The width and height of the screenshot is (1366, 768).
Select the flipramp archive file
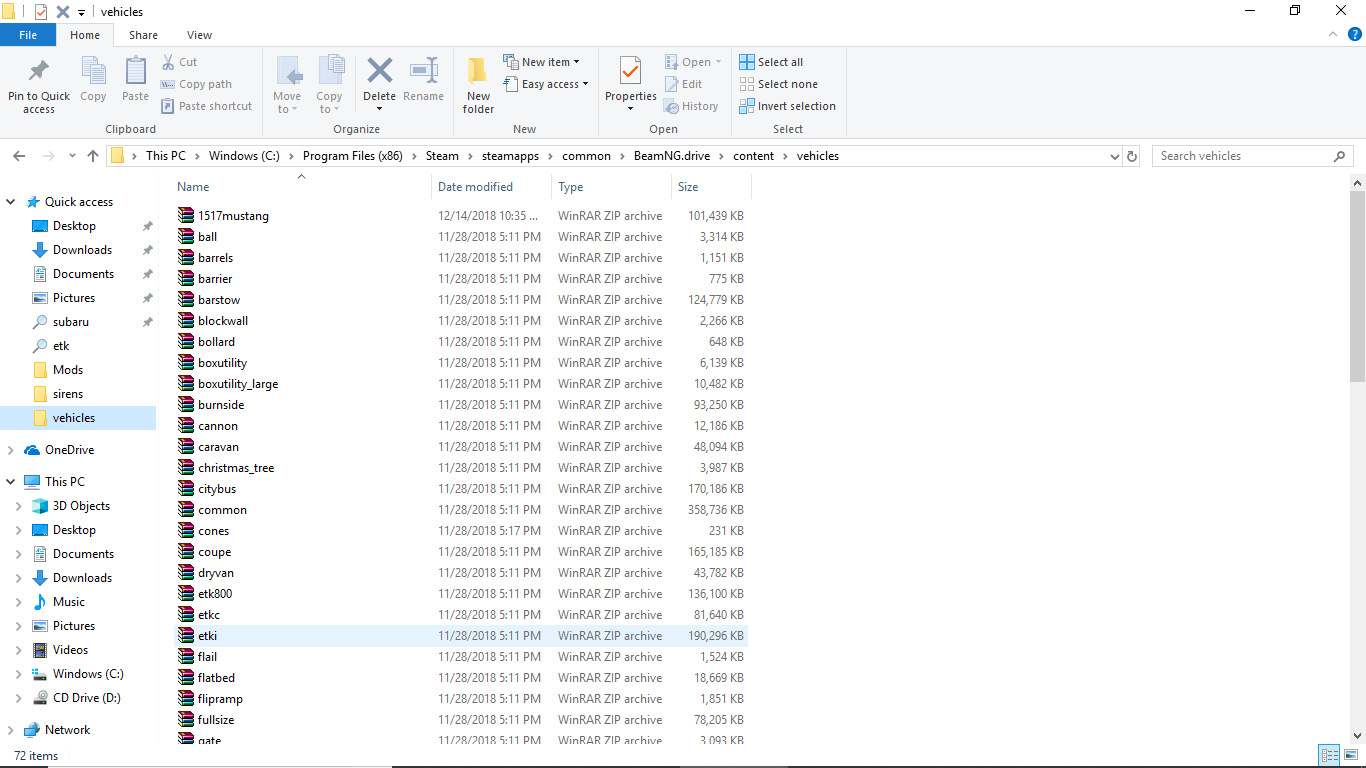[x=462, y=699]
